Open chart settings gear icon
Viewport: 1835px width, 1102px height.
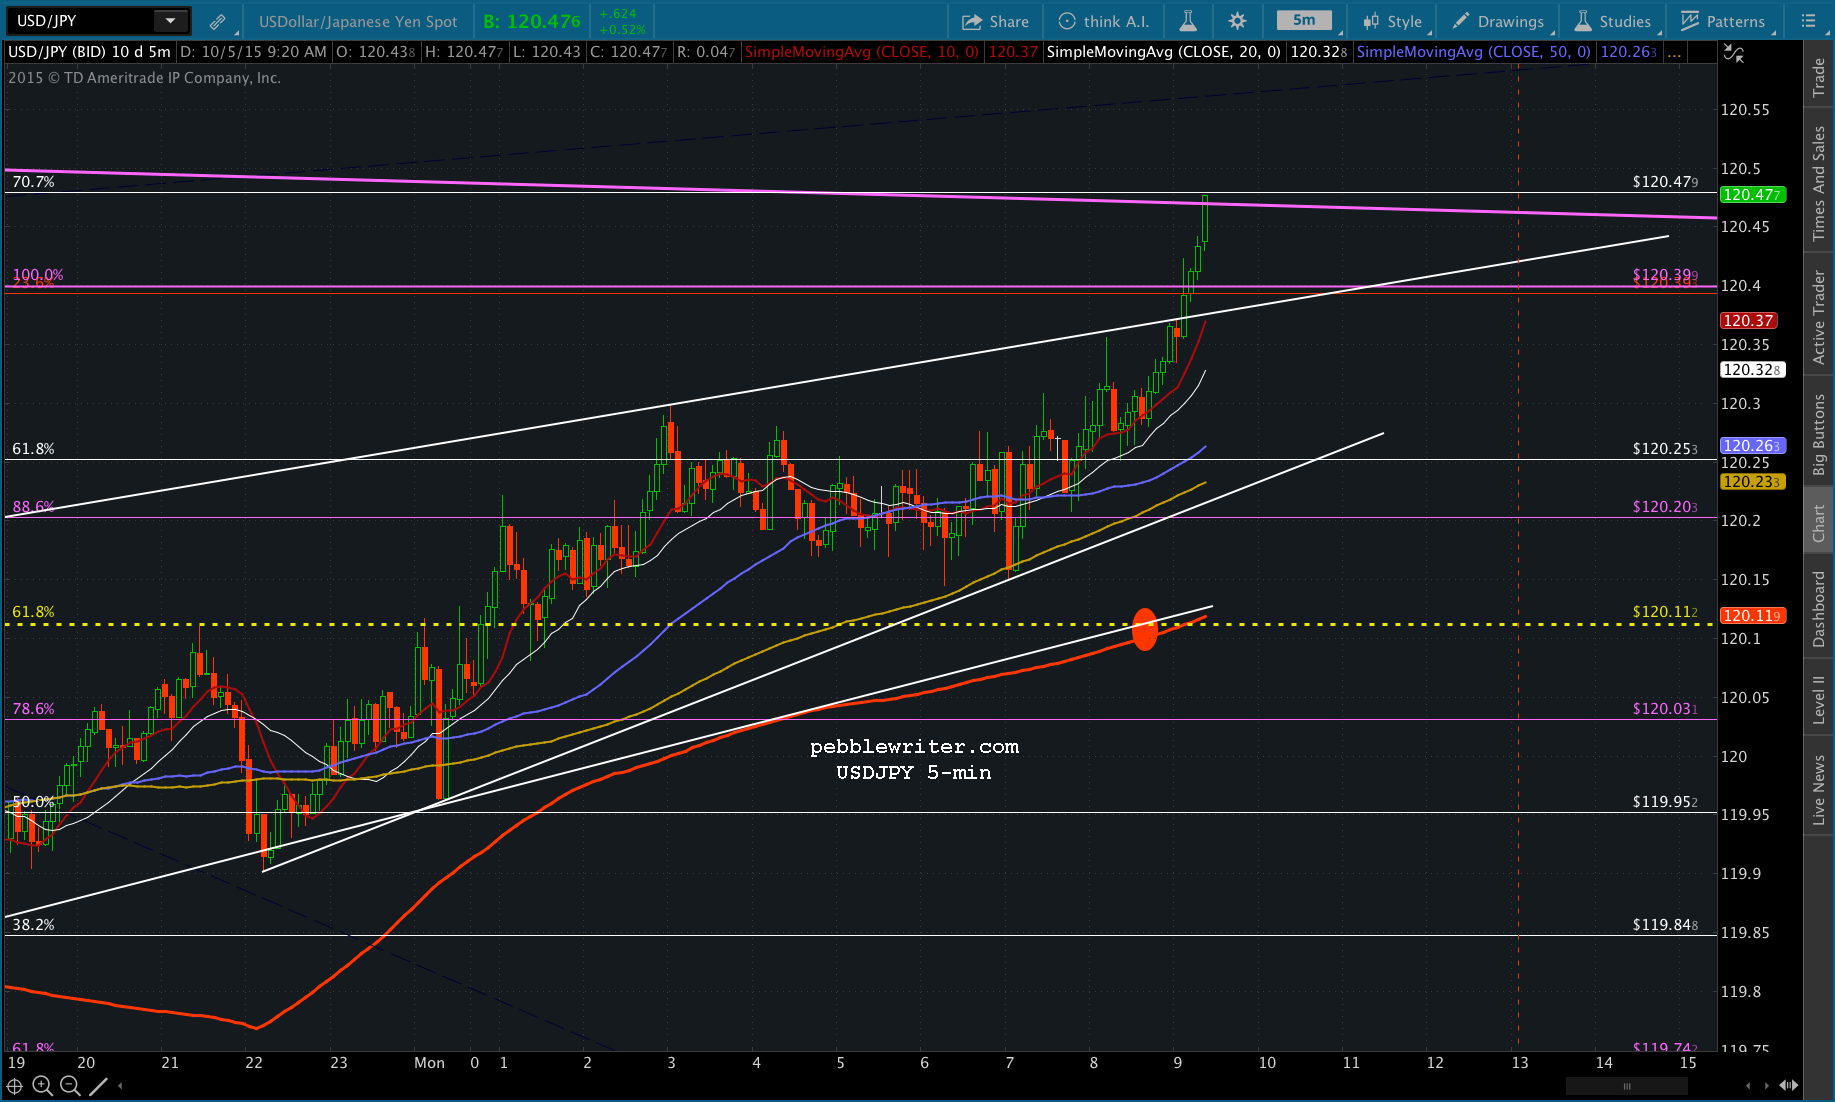coord(1237,21)
